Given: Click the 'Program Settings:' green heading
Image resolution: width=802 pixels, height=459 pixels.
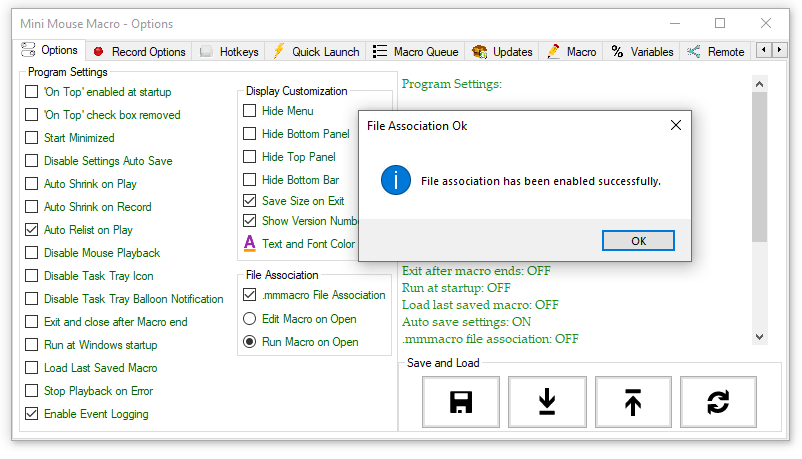Looking at the screenshot, I should point(452,84).
